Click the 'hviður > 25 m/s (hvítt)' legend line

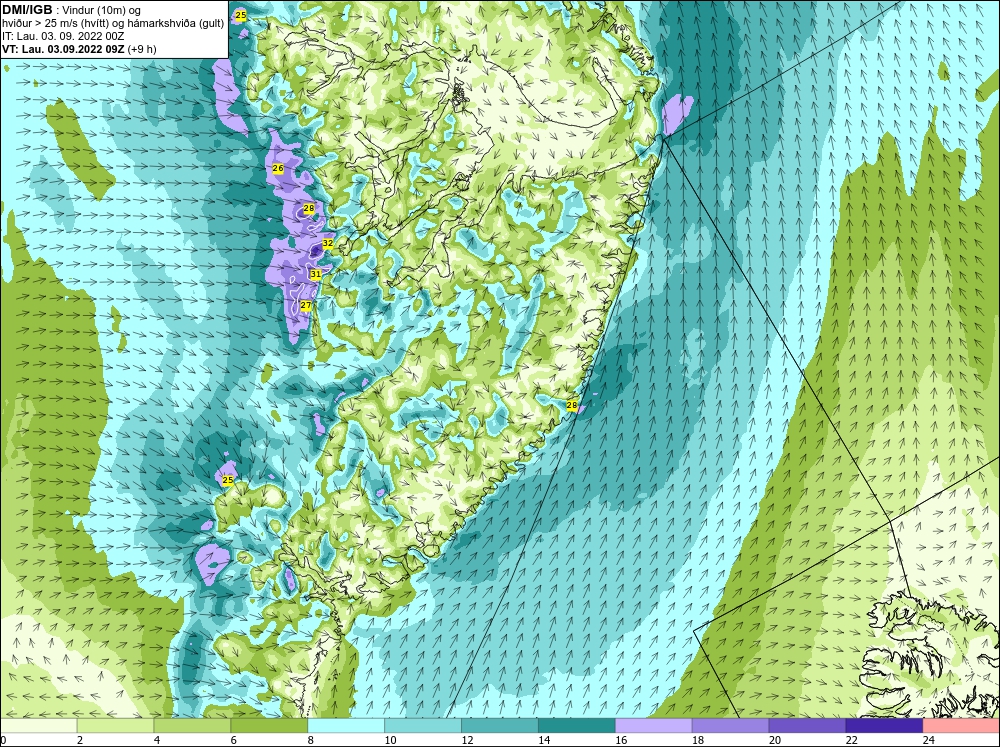tap(114, 23)
